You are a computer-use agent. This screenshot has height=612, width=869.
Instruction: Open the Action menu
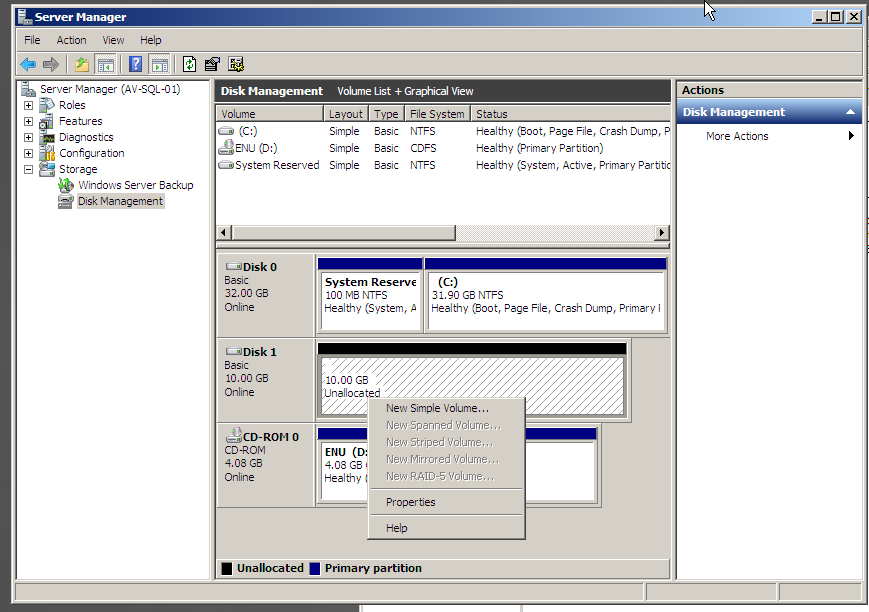click(71, 40)
